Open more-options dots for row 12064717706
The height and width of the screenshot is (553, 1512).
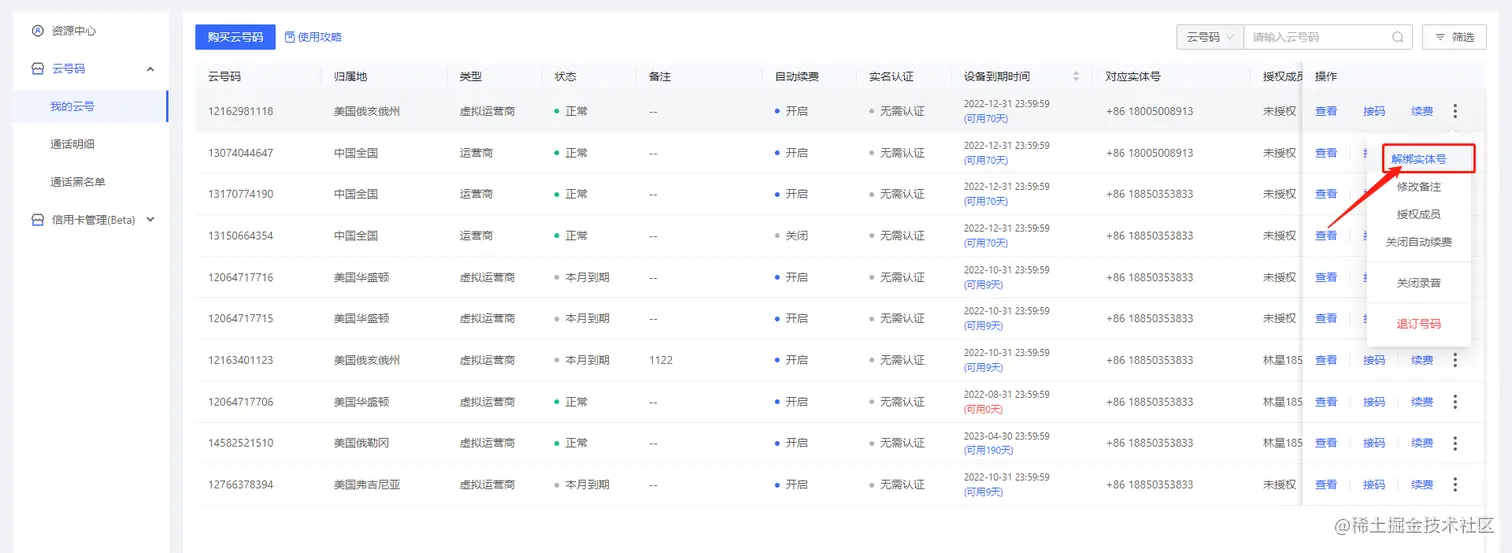click(1455, 402)
